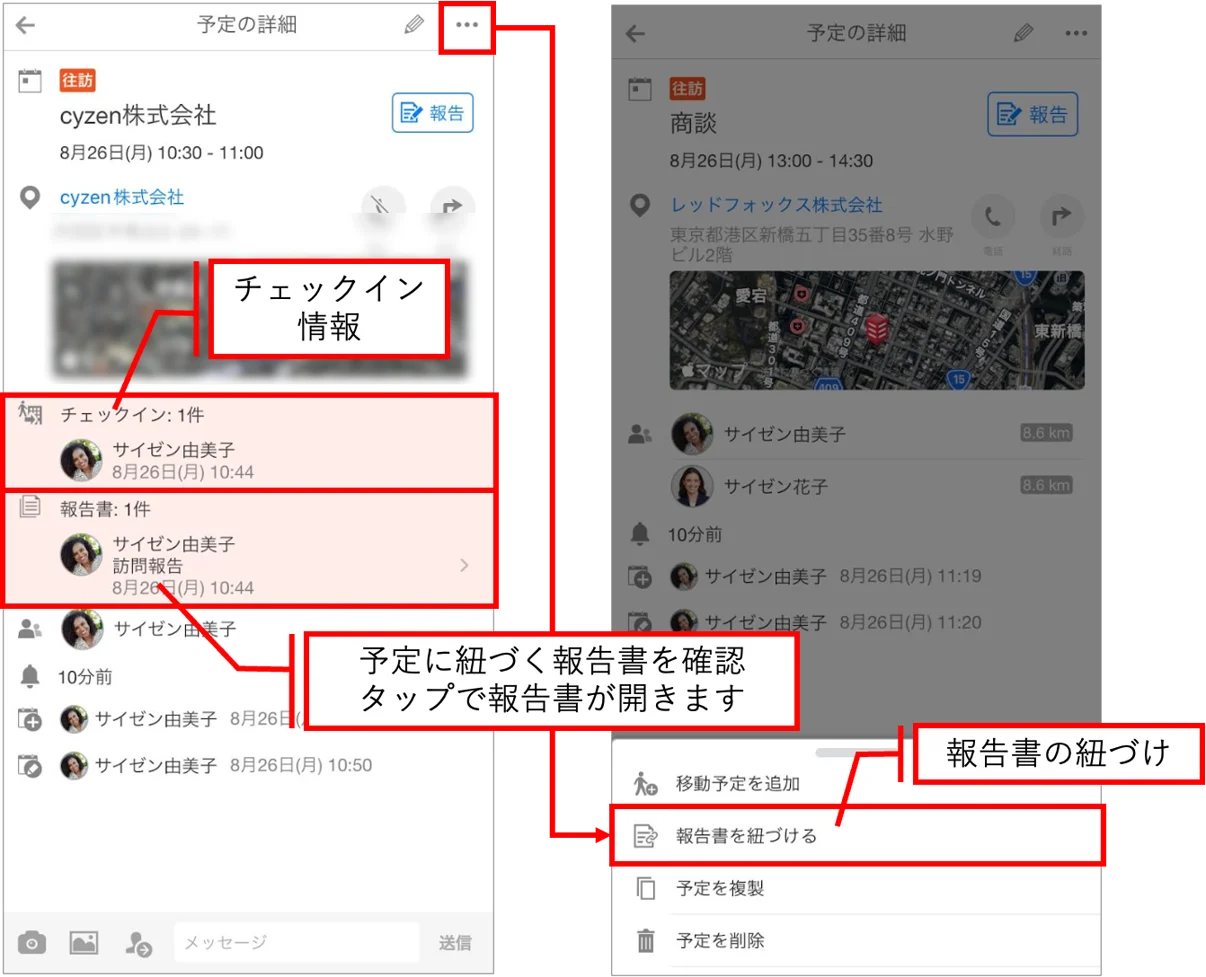Screen dimensions: 1206x977
Task: Open the pencil edit icon on left screen
Action: tap(414, 26)
